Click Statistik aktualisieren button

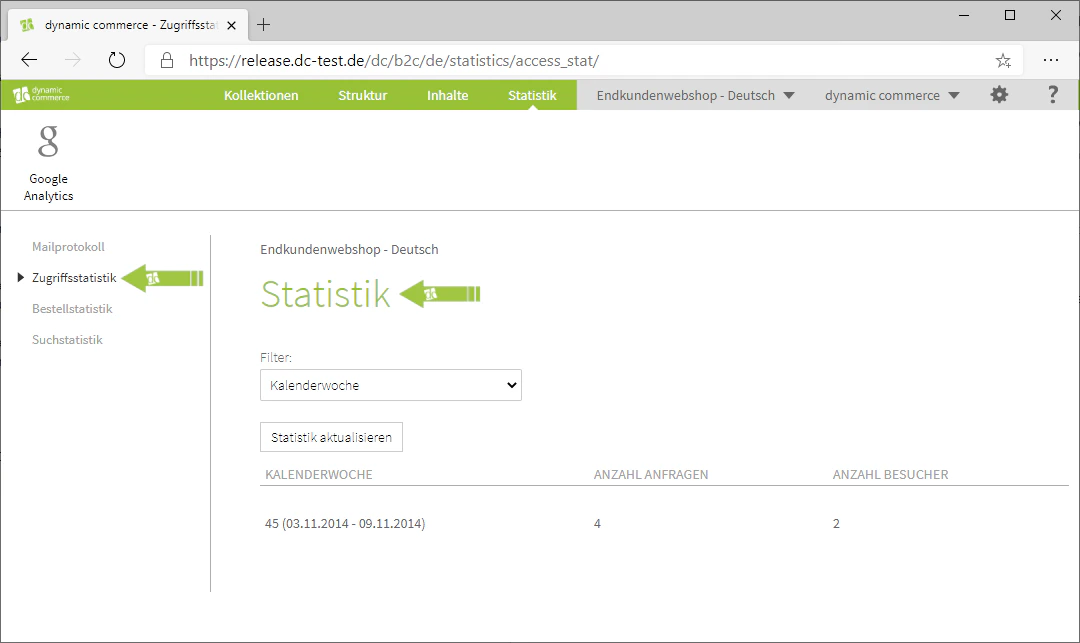pyautogui.click(x=331, y=437)
